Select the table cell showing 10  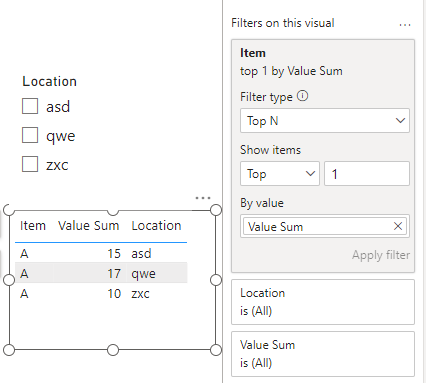point(114,294)
